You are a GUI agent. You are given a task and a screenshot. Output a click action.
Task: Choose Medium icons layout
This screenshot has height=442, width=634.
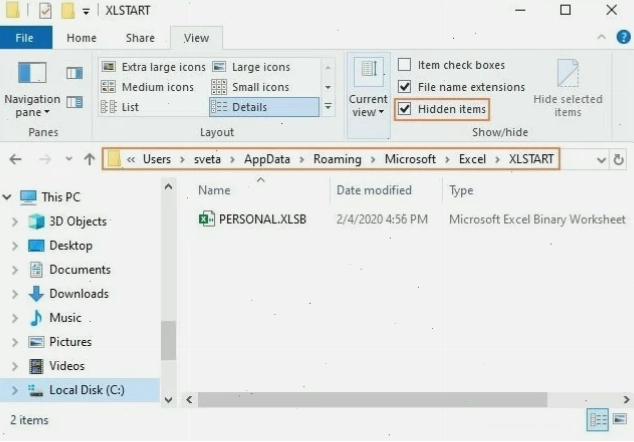[147, 87]
